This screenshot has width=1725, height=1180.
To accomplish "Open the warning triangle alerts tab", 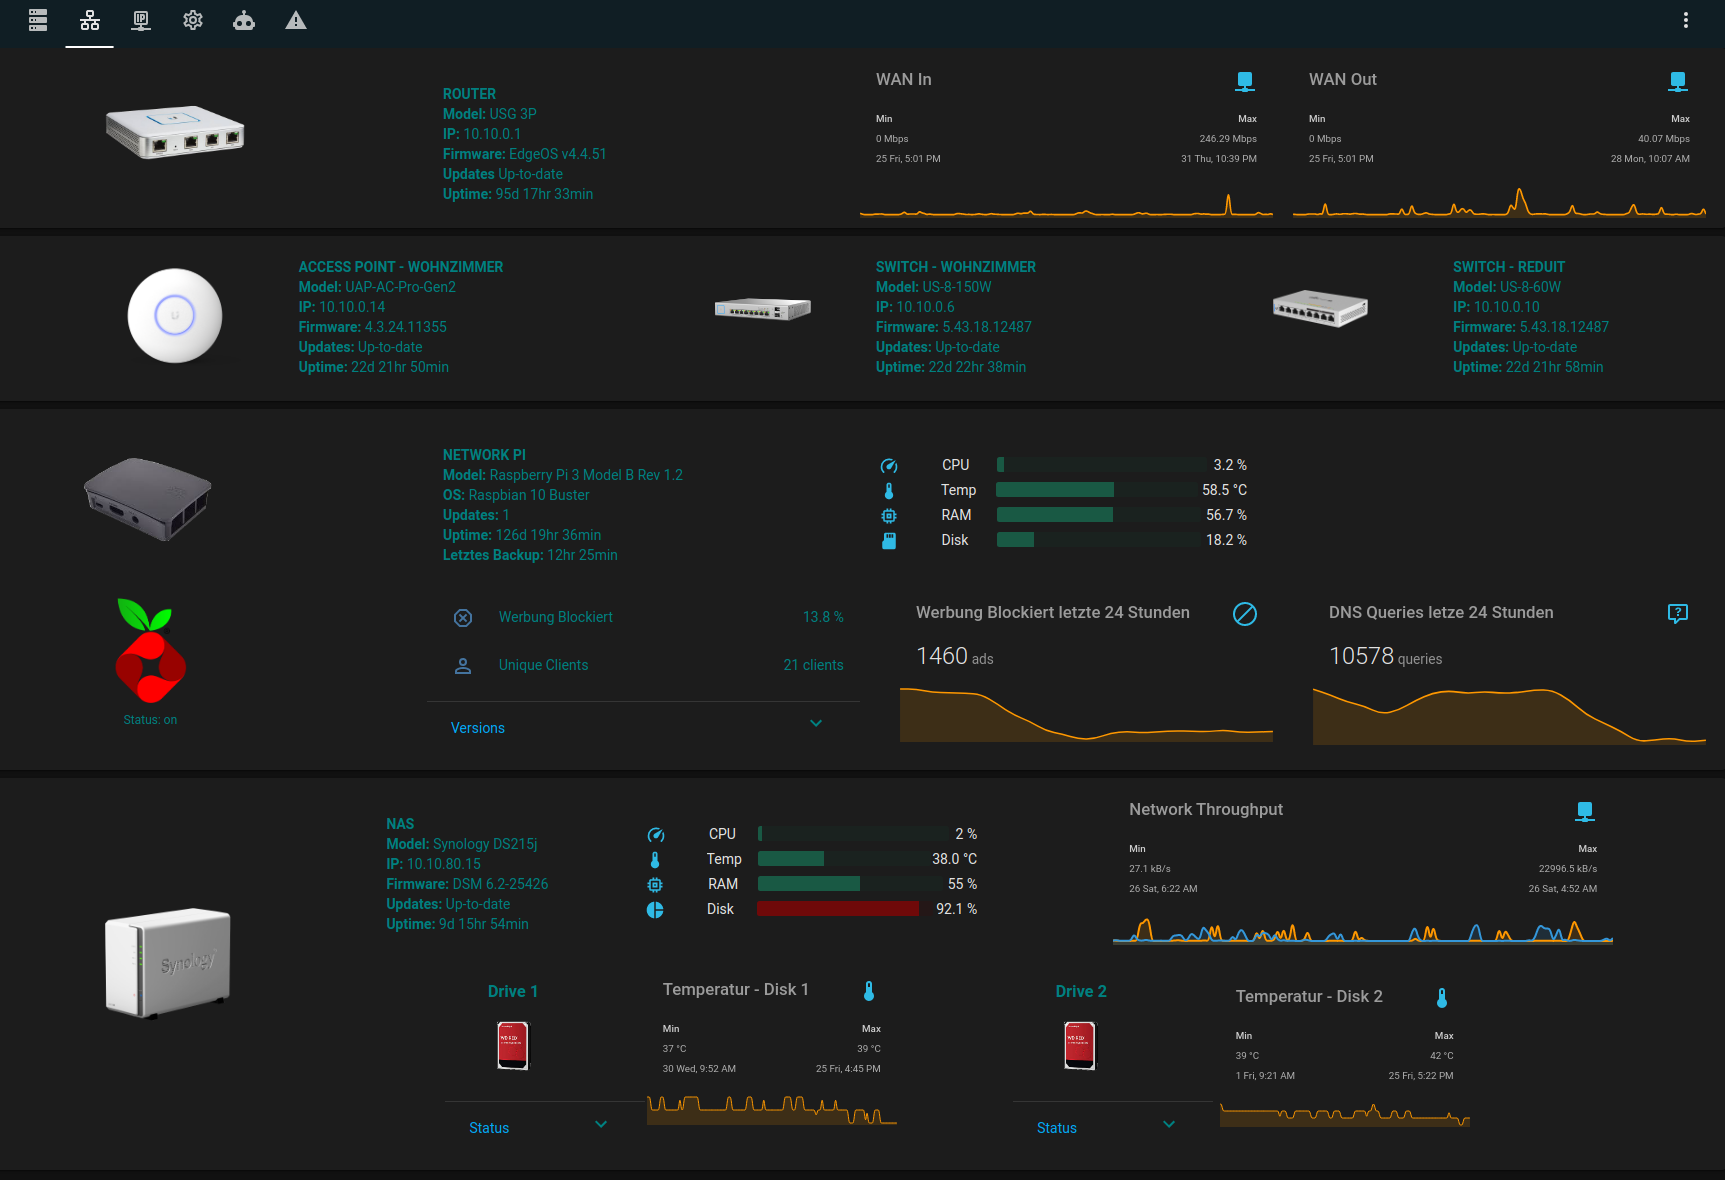I will click(296, 20).
